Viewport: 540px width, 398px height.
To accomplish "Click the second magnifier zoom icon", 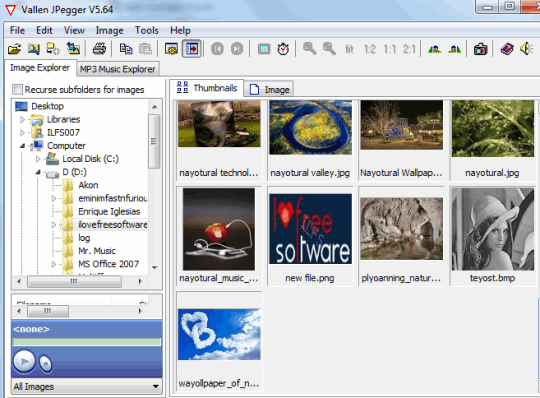I will [329, 49].
